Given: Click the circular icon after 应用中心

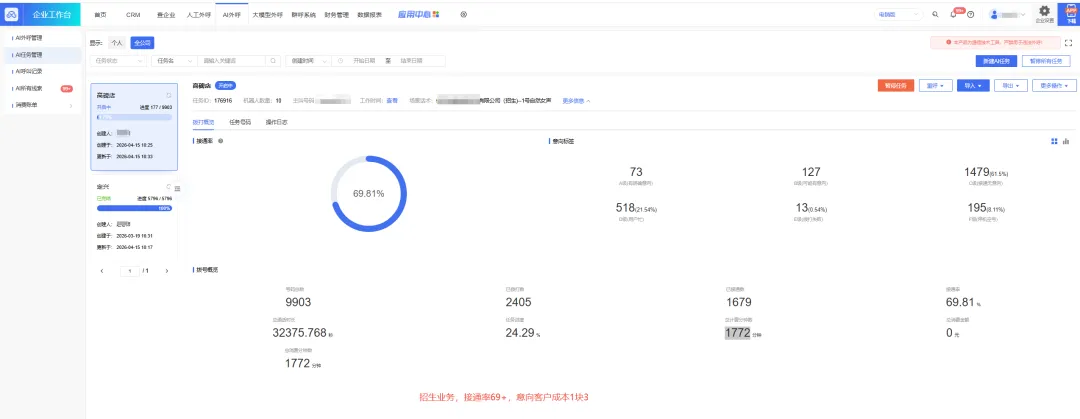Looking at the screenshot, I should tap(463, 14).
